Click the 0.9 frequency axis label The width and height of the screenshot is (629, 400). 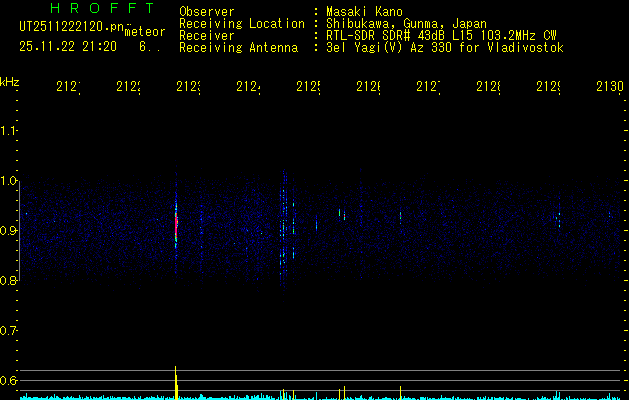coord(8,230)
